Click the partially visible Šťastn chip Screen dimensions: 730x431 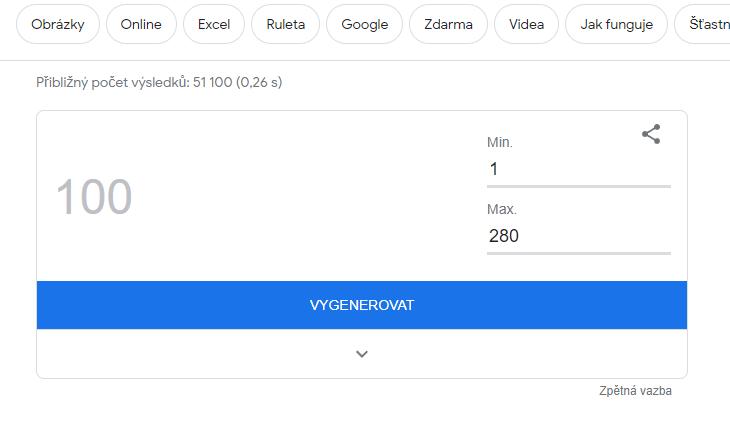click(x=708, y=25)
